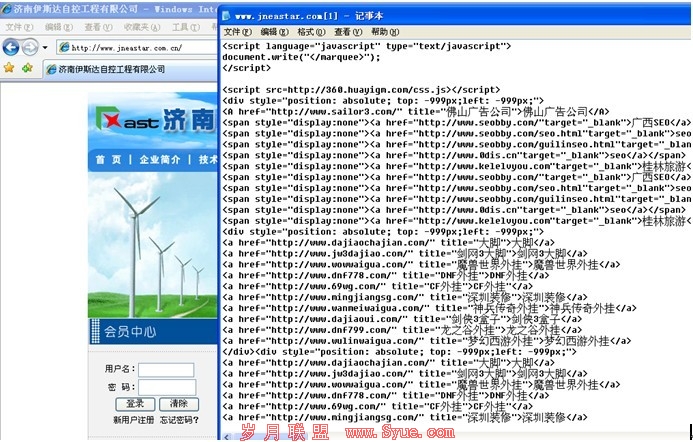Open the Notepad 帮助(H) menu
The width and height of the screenshot is (693, 442).
[x=385, y=32]
